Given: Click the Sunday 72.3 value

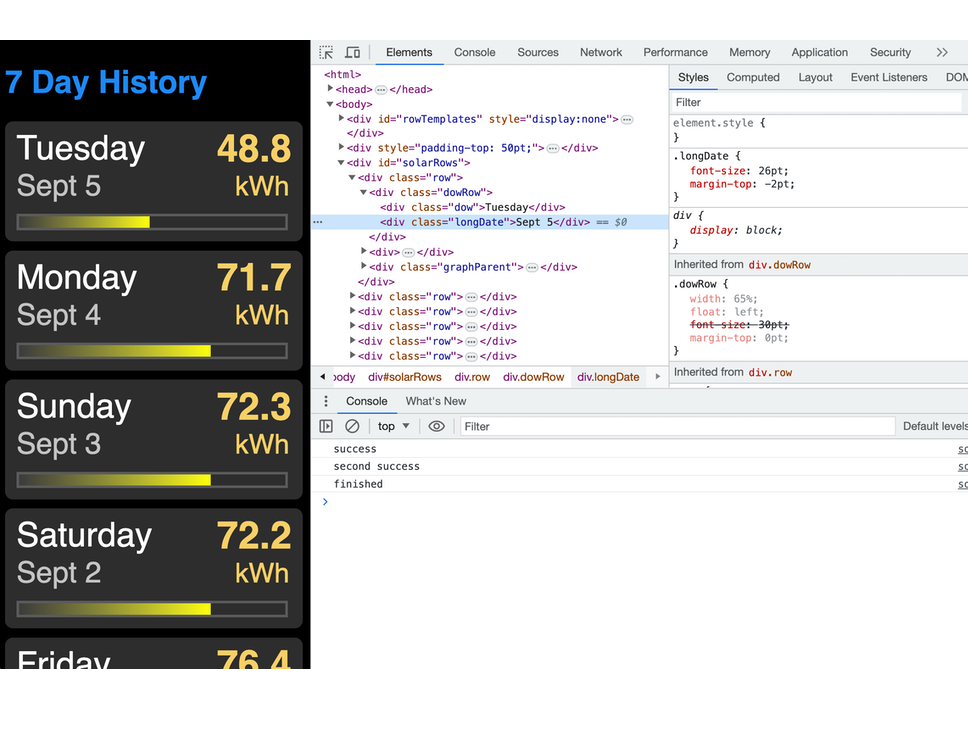Looking at the screenshot, I should point(254,407).
